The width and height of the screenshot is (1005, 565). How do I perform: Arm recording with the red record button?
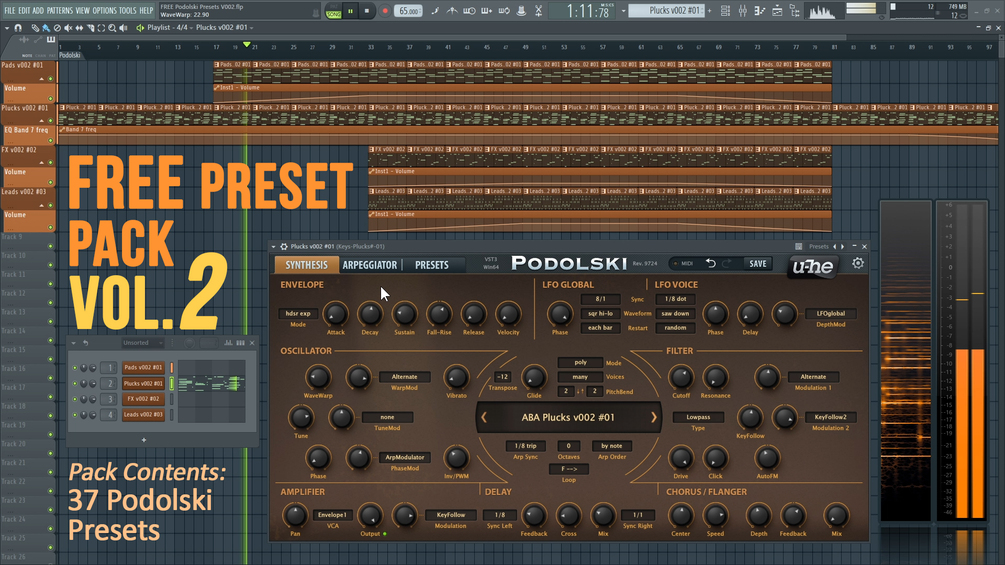pos(385,11)
